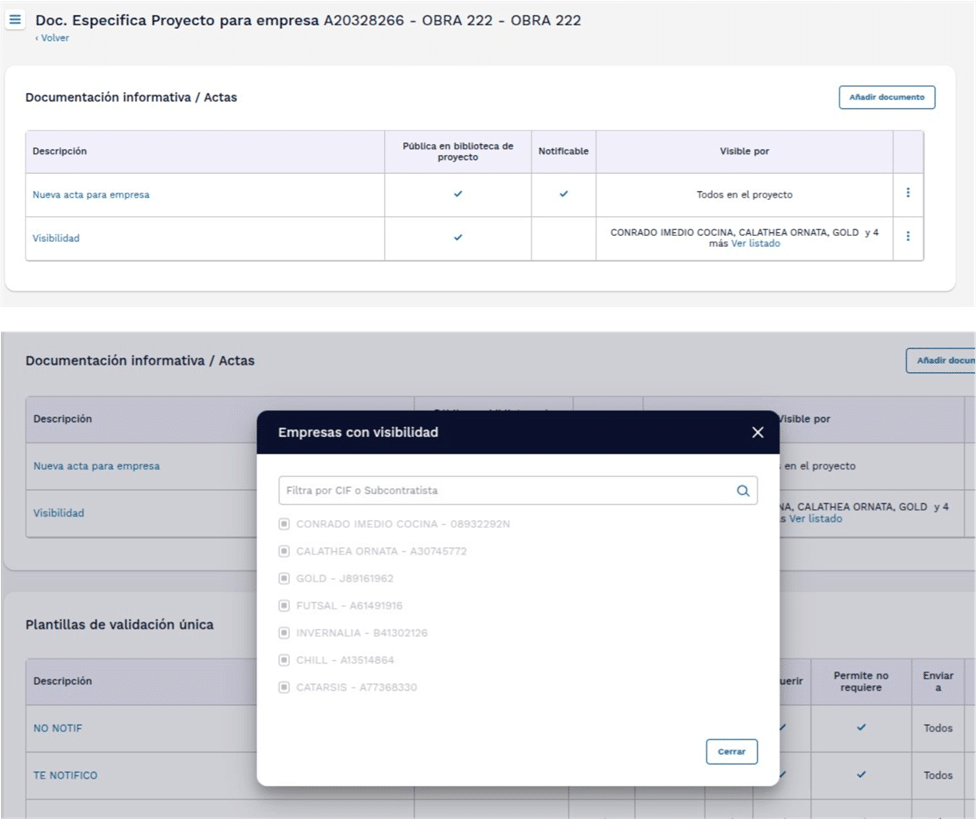This screenshot has height=819, width=976.
Task: Toggle CALATHEA ORNATA checkbox
Action: [284, 551]
